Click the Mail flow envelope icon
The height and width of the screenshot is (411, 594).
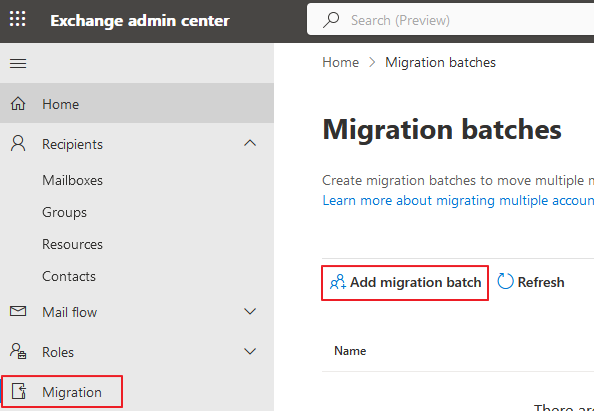click(x=18, y=311)
